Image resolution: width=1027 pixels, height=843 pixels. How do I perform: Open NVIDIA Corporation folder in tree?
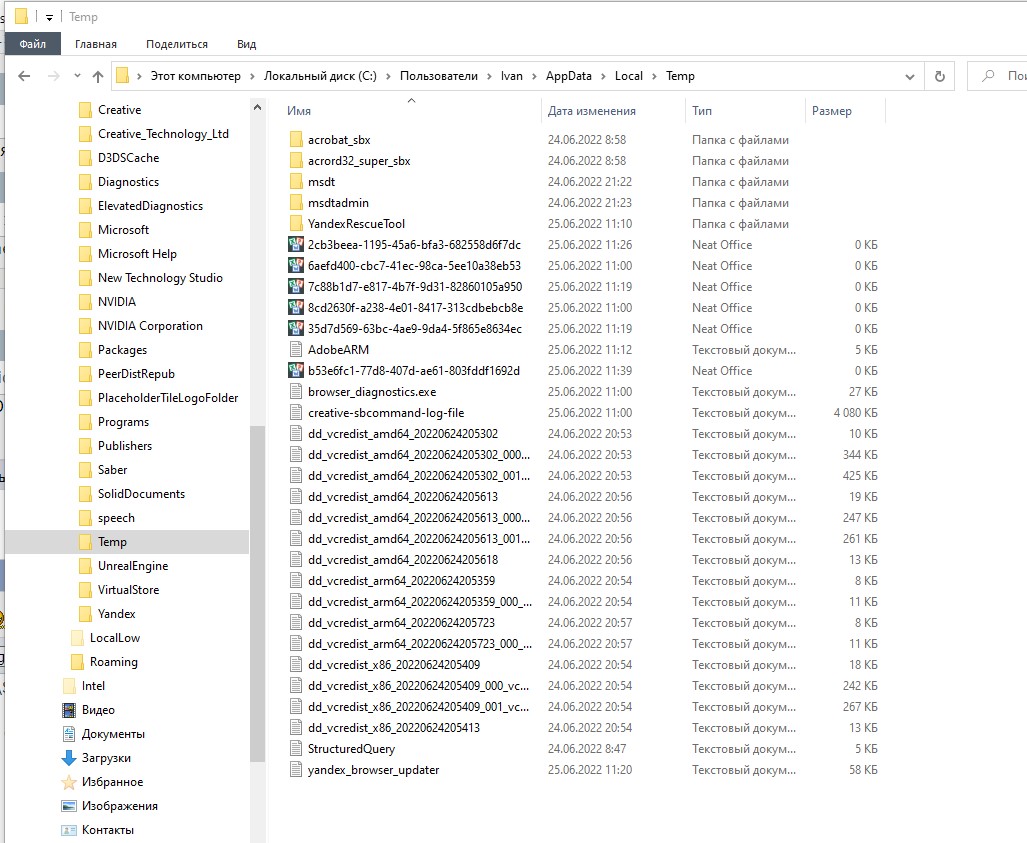click(150, 326)
